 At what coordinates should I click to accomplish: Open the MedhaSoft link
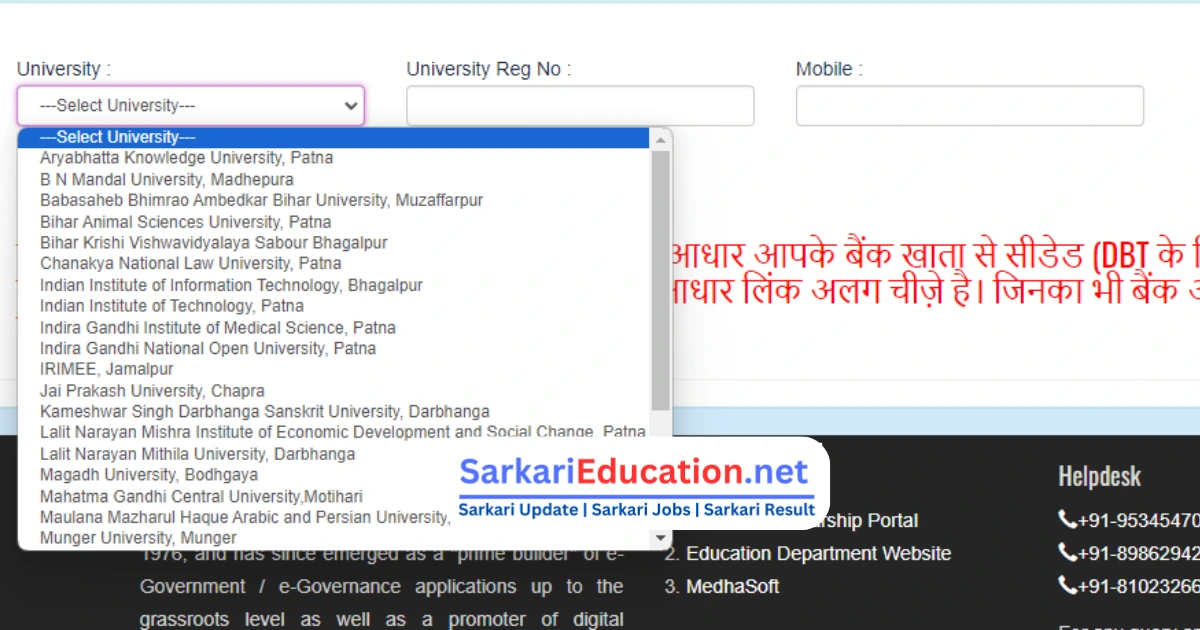(732, 587)
